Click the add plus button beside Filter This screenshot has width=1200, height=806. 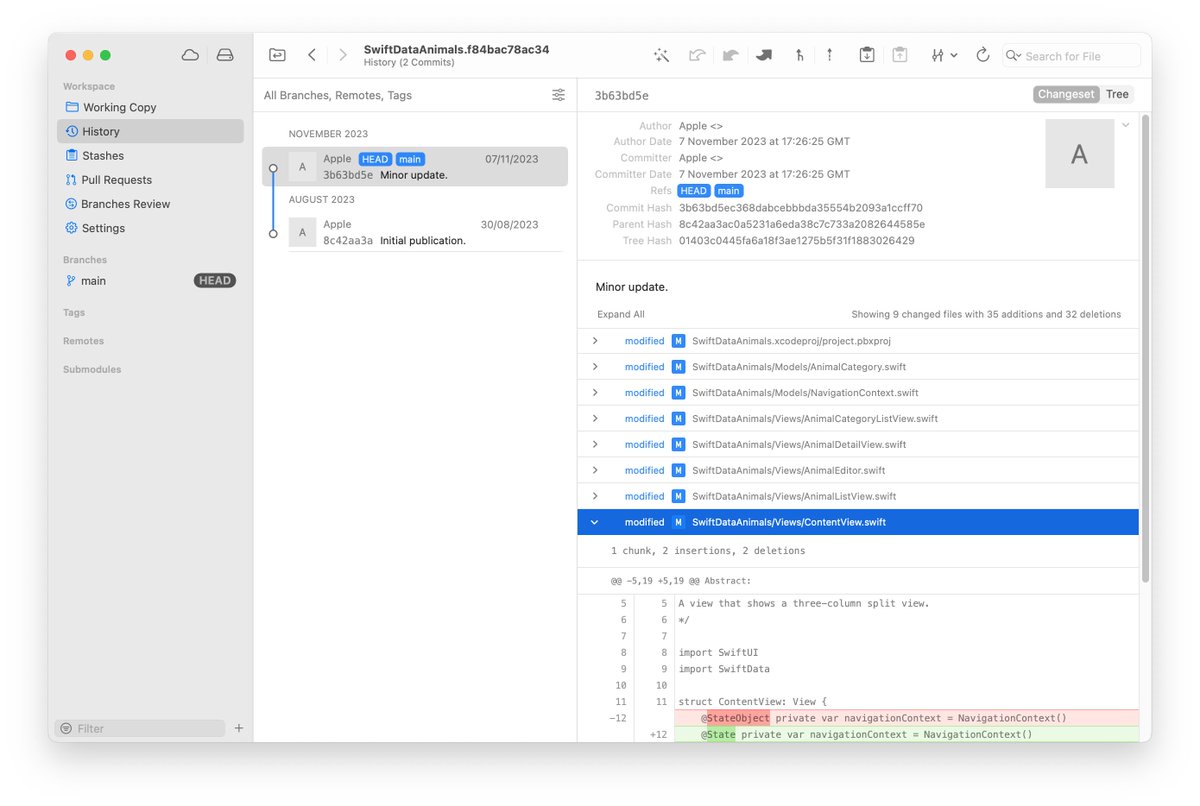click(239, 728)
